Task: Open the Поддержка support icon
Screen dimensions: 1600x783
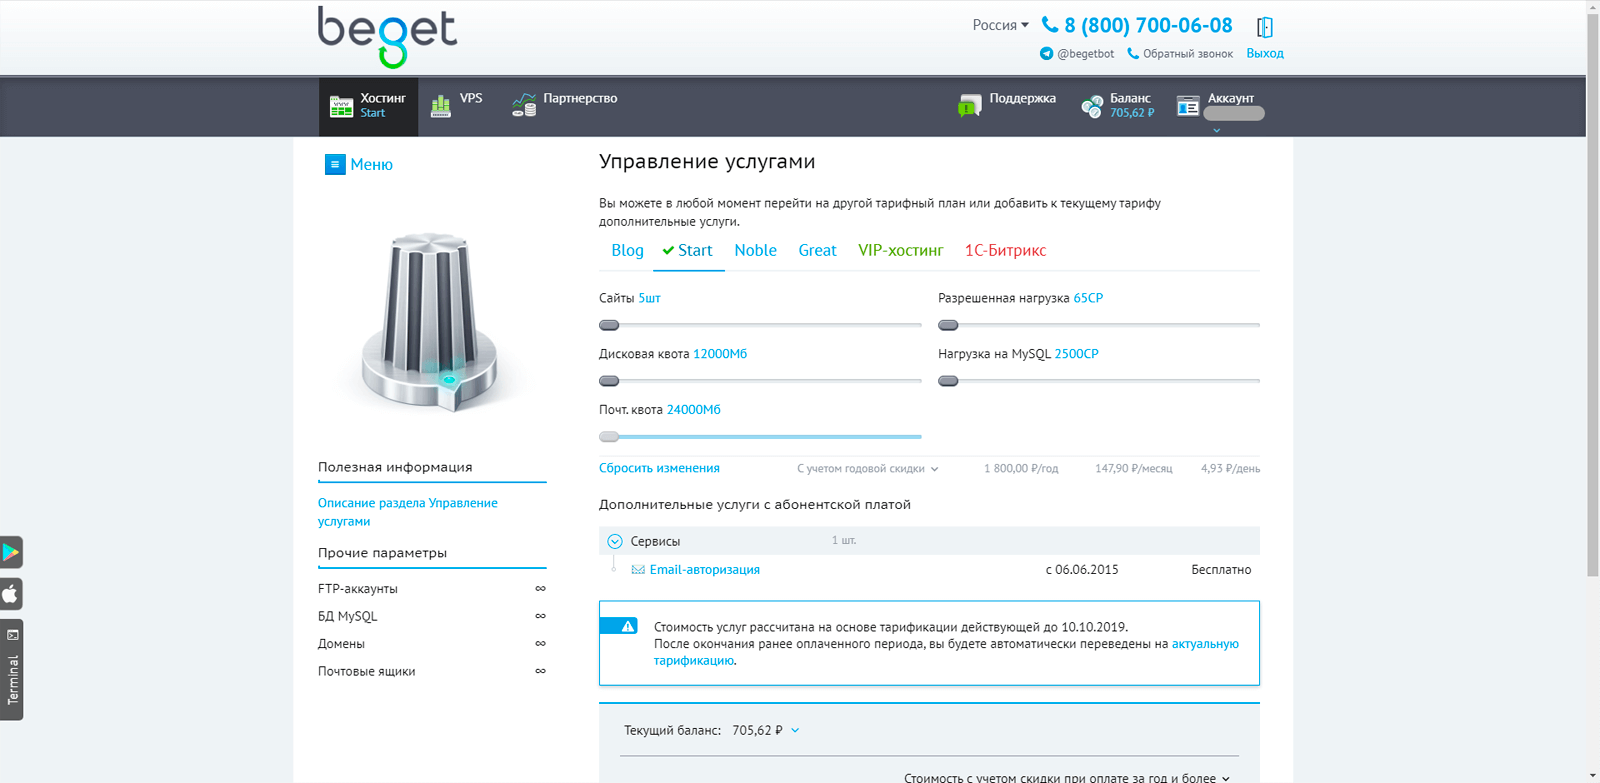Action: [969, 105]
